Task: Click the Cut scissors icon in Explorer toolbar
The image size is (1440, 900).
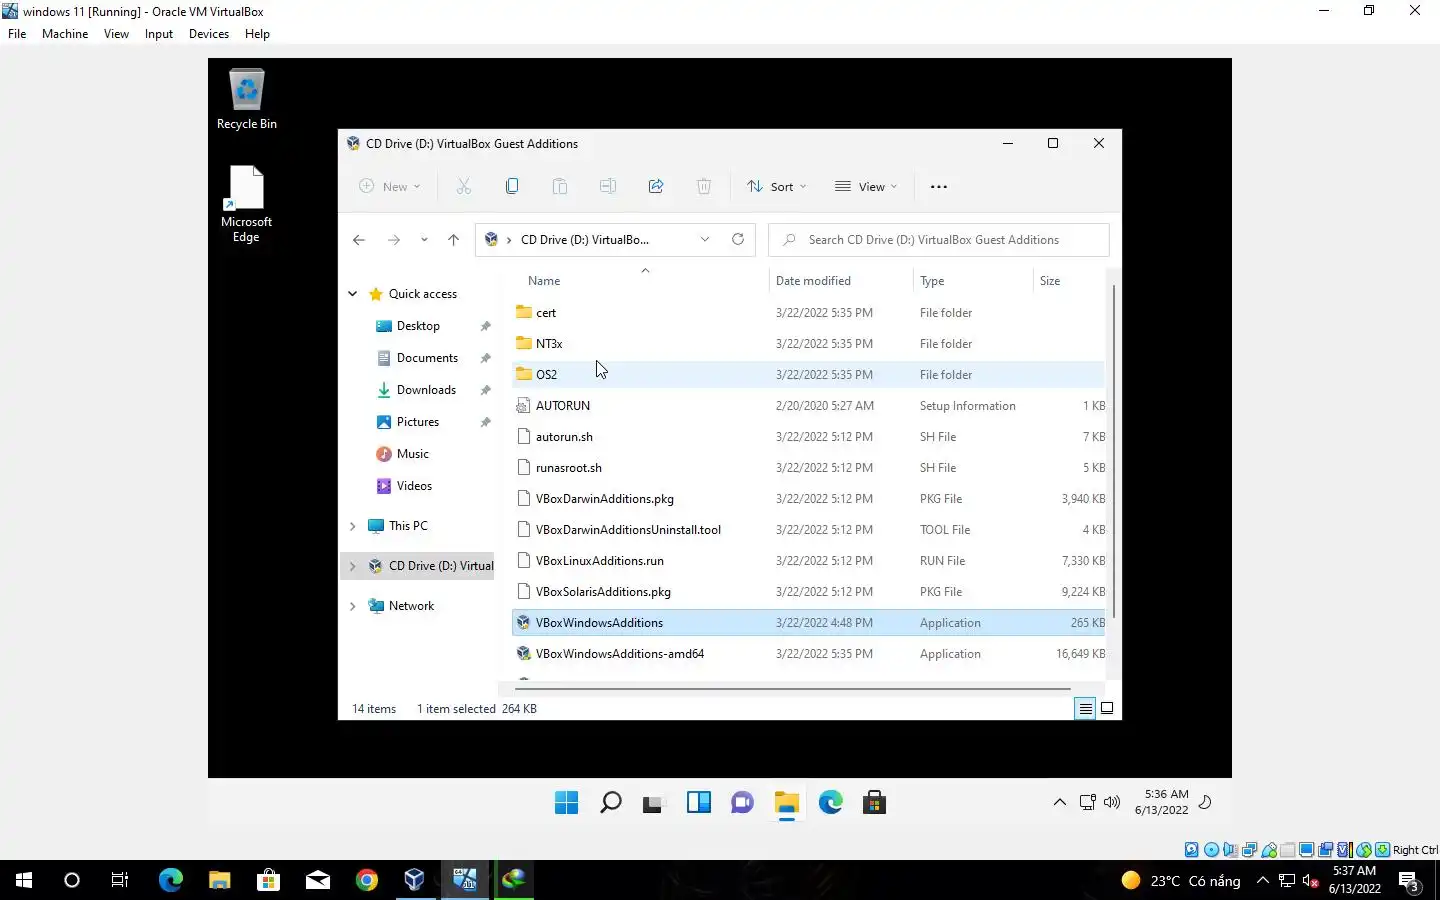Action: [464, 186]
